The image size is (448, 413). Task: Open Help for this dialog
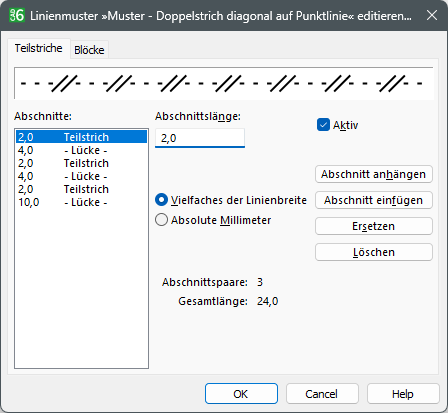(x=403, y=394)
